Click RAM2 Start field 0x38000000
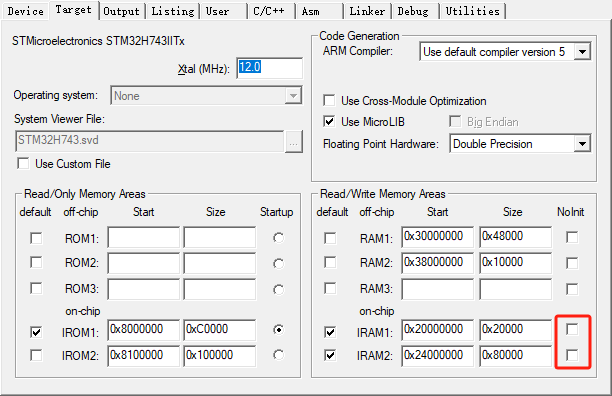The width and height of the screenshot is (612, 396). click(438, 263)
